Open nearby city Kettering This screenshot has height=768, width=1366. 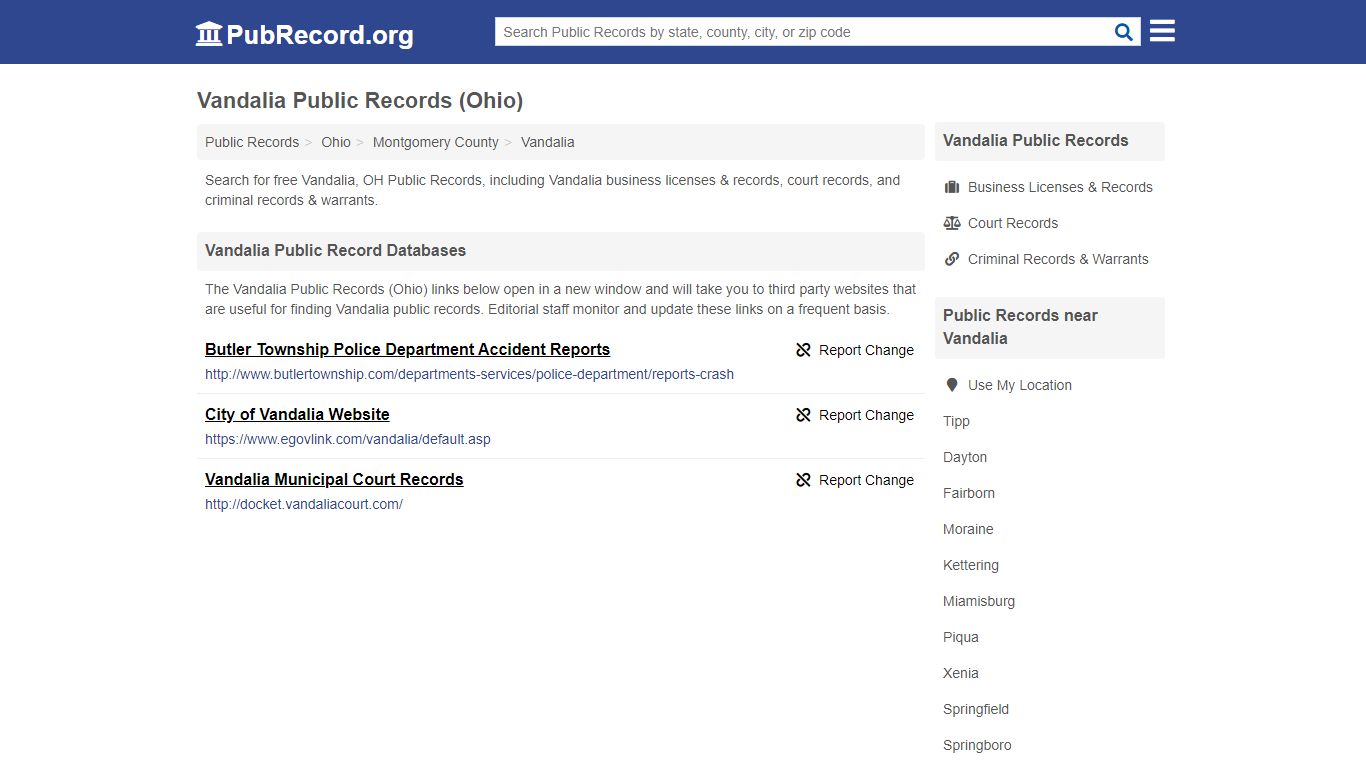pyautogui.click(x=971, y=565)
